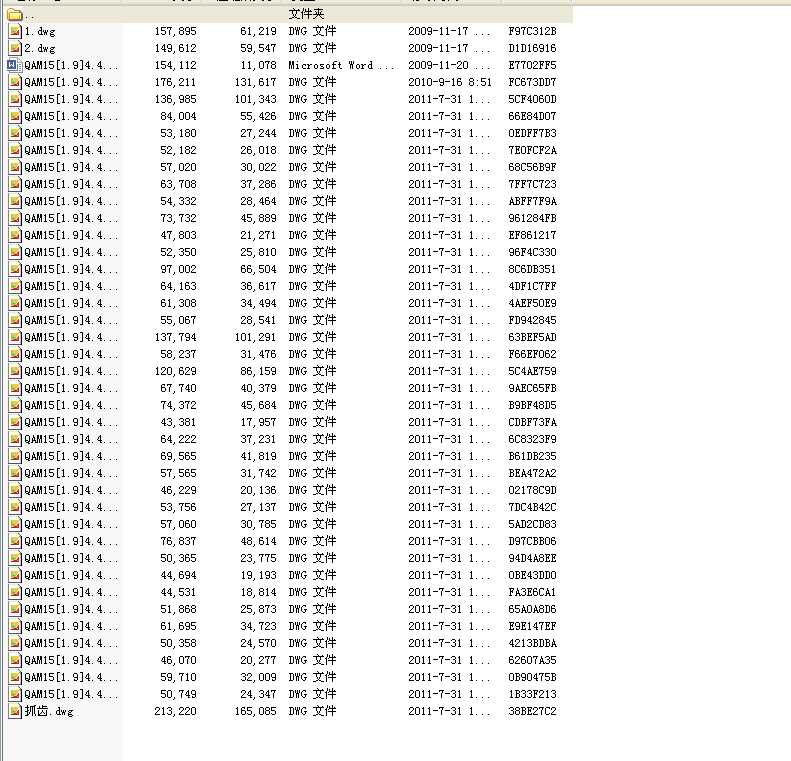Screen dimensions: 791x761
Task: Click the DWG icon of row 68C56B9F
Action: (x=15, y=167)
